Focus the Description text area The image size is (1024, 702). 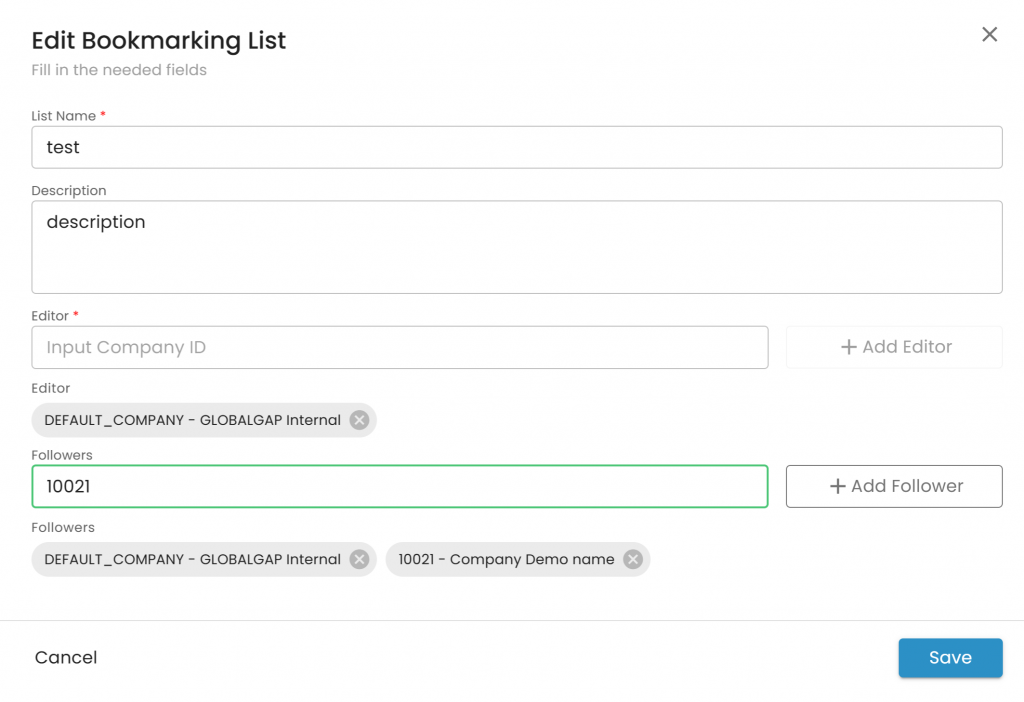(x=516, y=247)
